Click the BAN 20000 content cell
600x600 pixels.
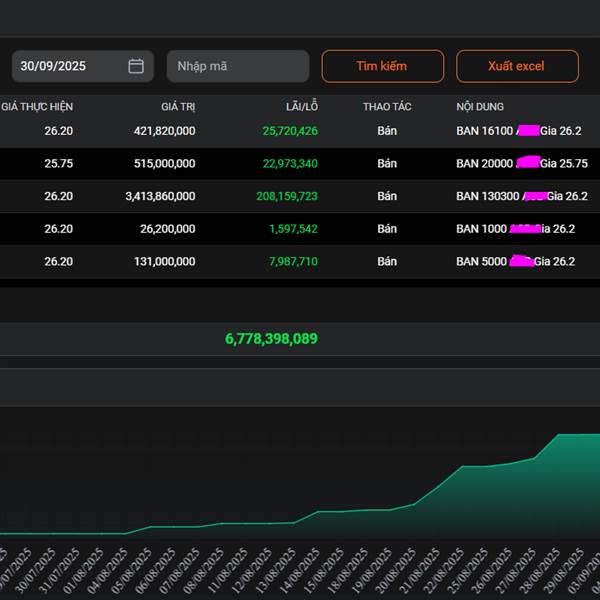pyautogui.click(x=521, y=164)
